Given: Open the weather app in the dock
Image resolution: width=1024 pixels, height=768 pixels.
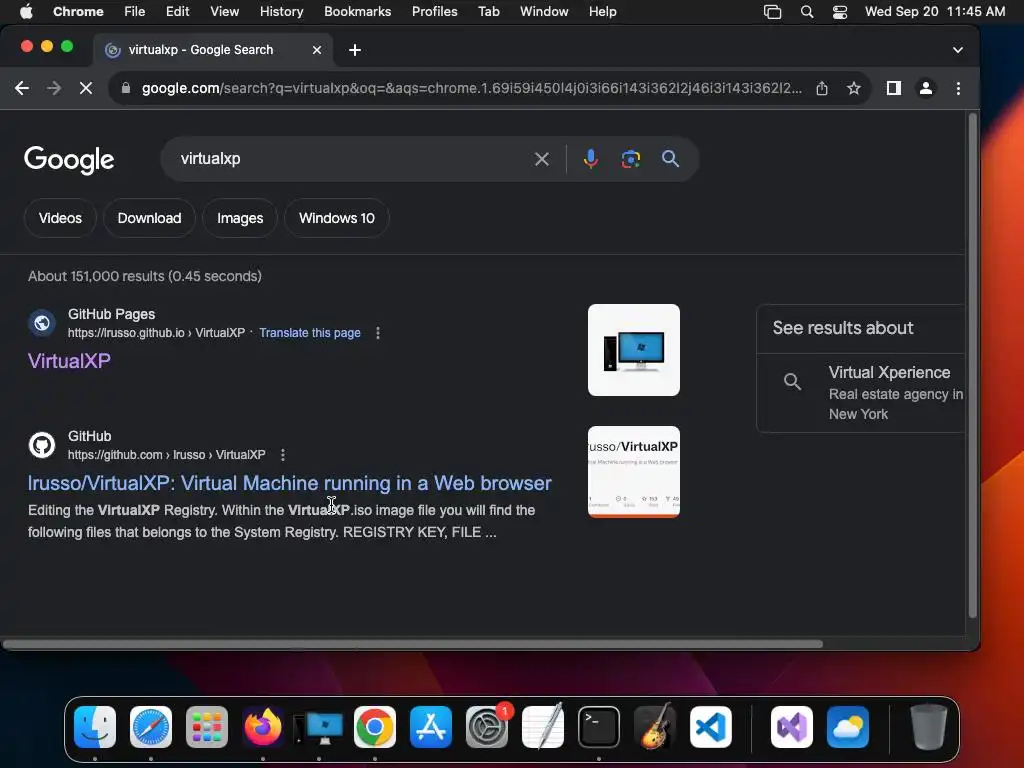Looking at the screenshot, I should click(848, 727).
